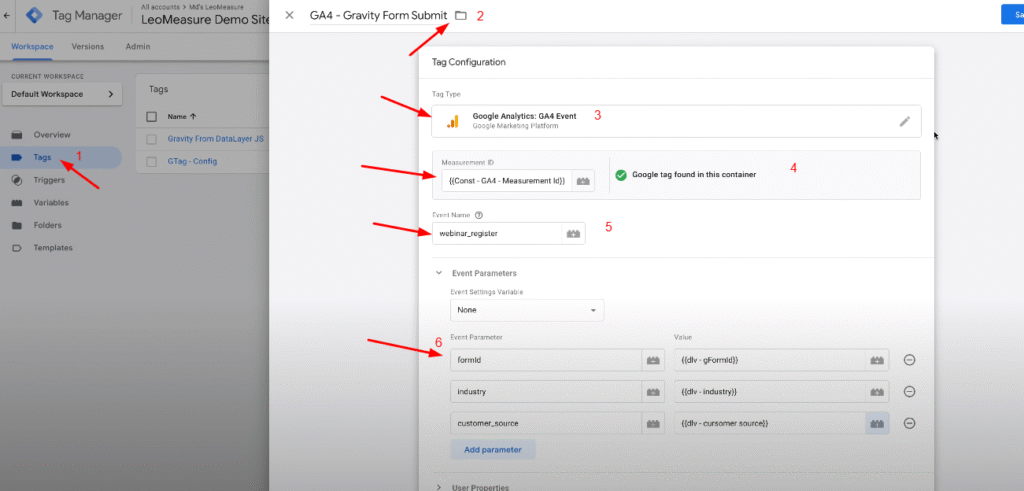This screenshot has height=491, width=1024.
Task: Open the variable picker for Event Name
Action: [x=573, y=234]
